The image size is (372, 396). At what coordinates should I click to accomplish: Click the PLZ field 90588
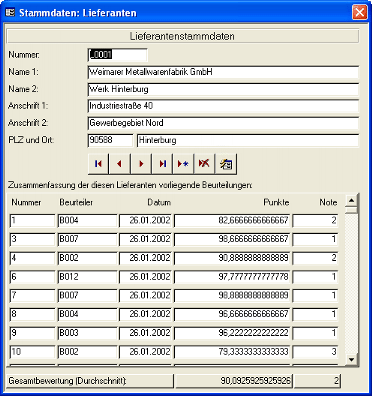[110, 140]
